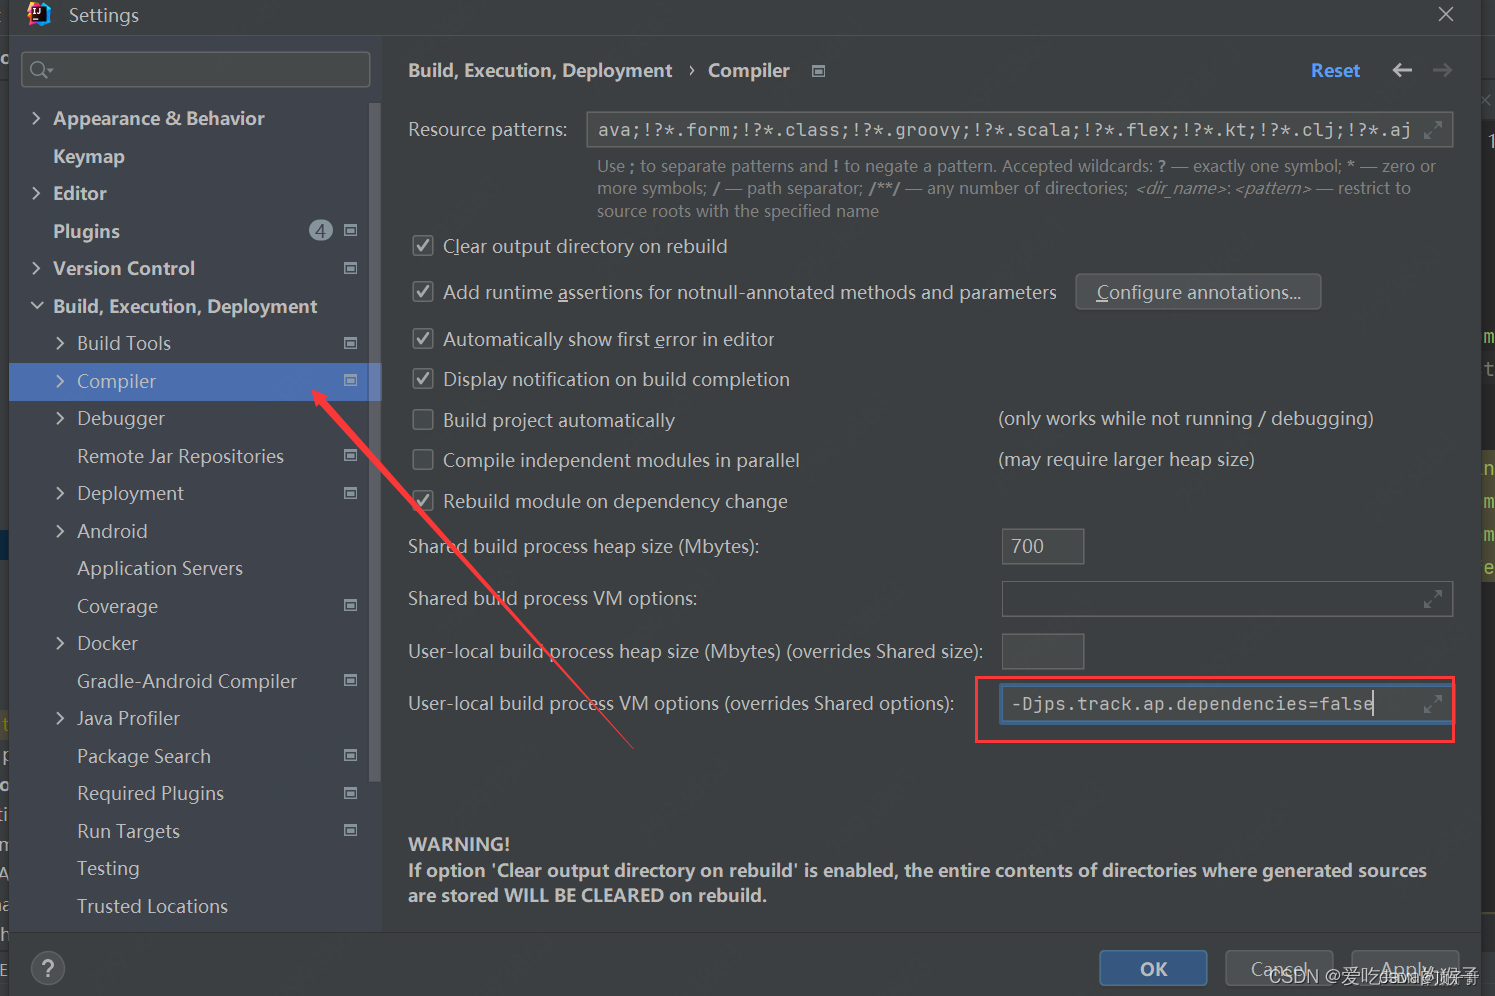1495x996 pixels.
Task: Expand the Appearance & Behavior section
Action: [36, 118]
